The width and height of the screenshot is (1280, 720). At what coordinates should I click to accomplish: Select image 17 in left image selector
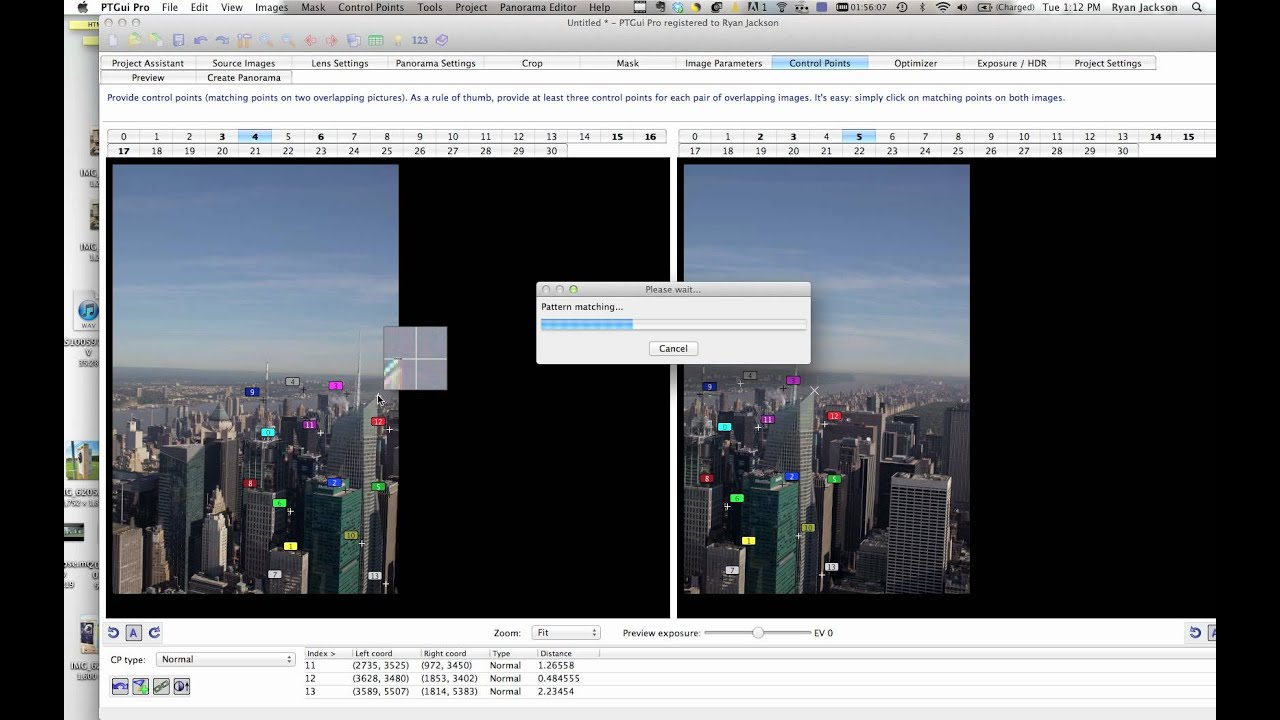tap(124, 150)
